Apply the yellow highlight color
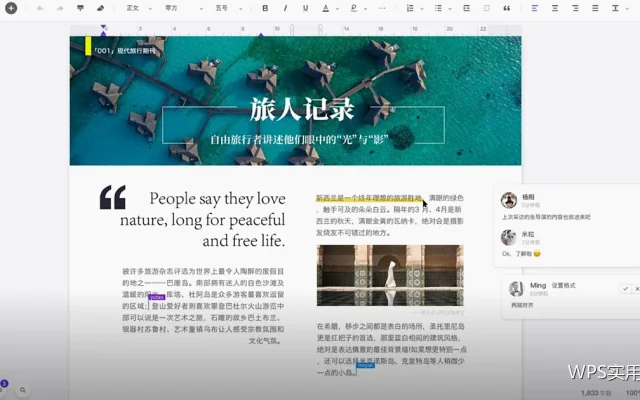The width and height of the screenshot is (640, 400). coord(354,8)
